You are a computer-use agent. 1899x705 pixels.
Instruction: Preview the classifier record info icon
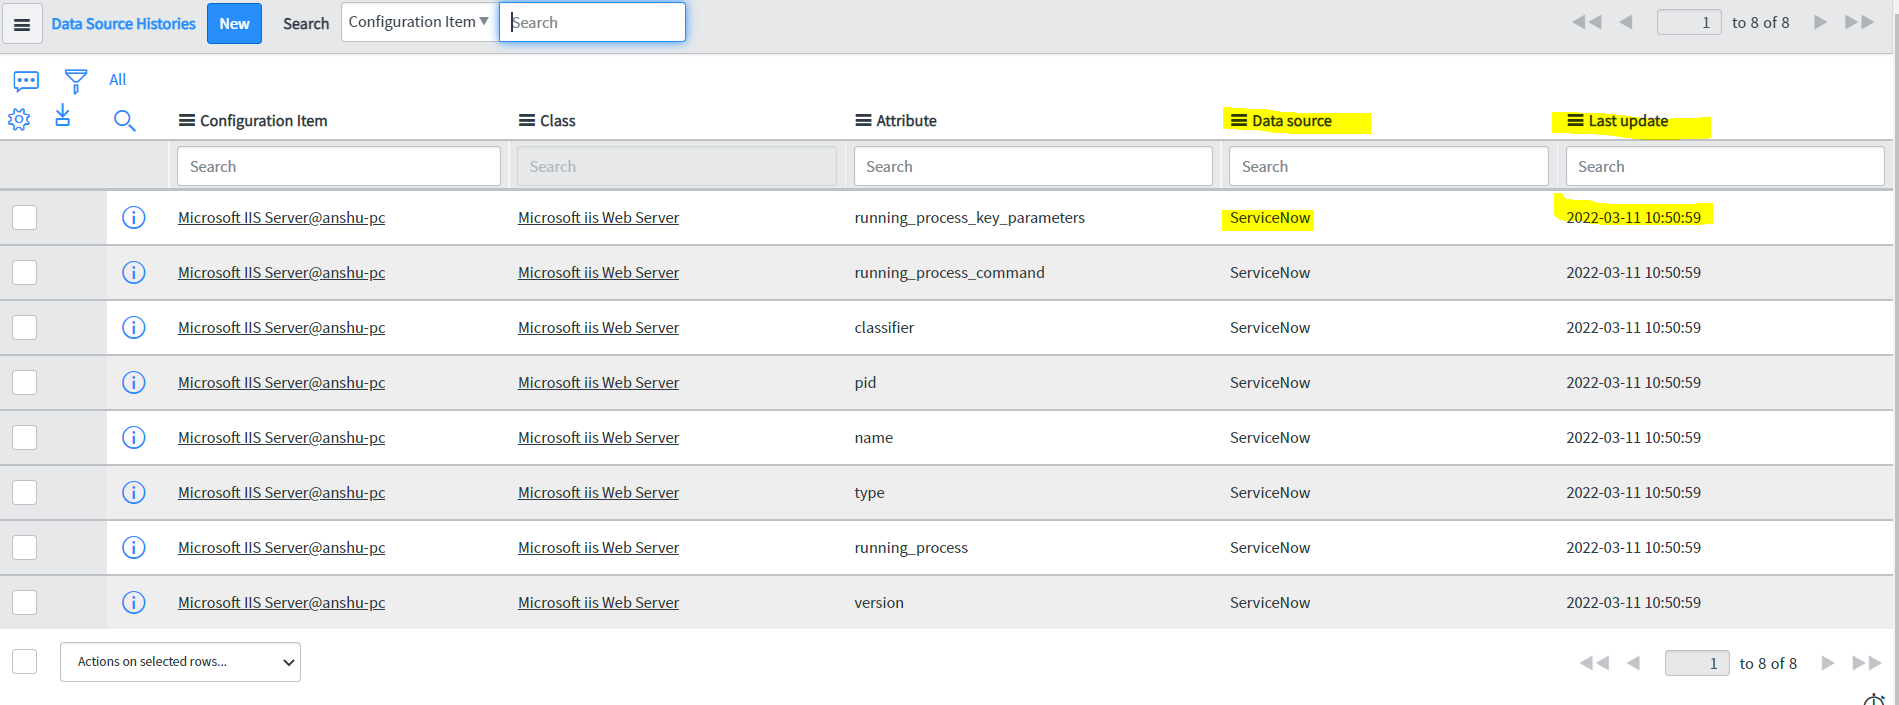133,327
